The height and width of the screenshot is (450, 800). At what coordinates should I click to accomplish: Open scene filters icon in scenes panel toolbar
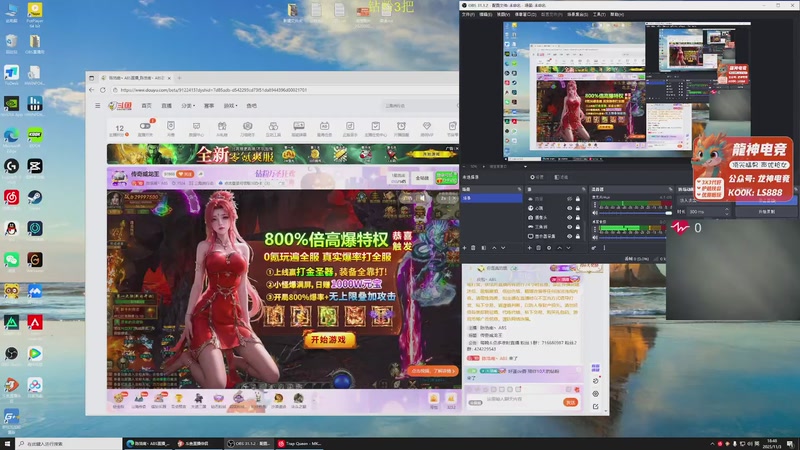click(484, 248)
